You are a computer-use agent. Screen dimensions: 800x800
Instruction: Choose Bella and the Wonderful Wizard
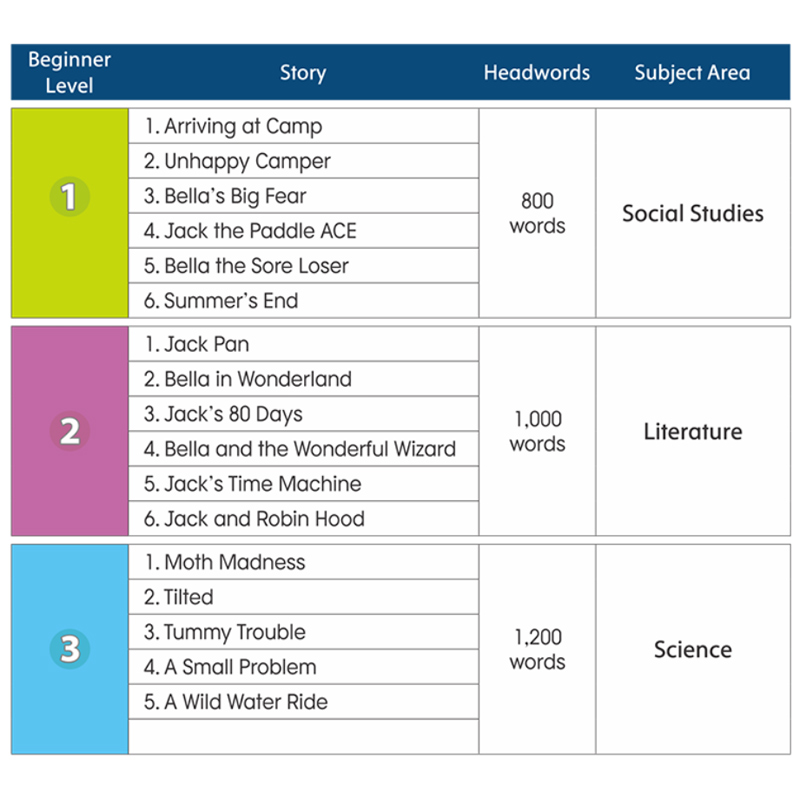[300, 449]
